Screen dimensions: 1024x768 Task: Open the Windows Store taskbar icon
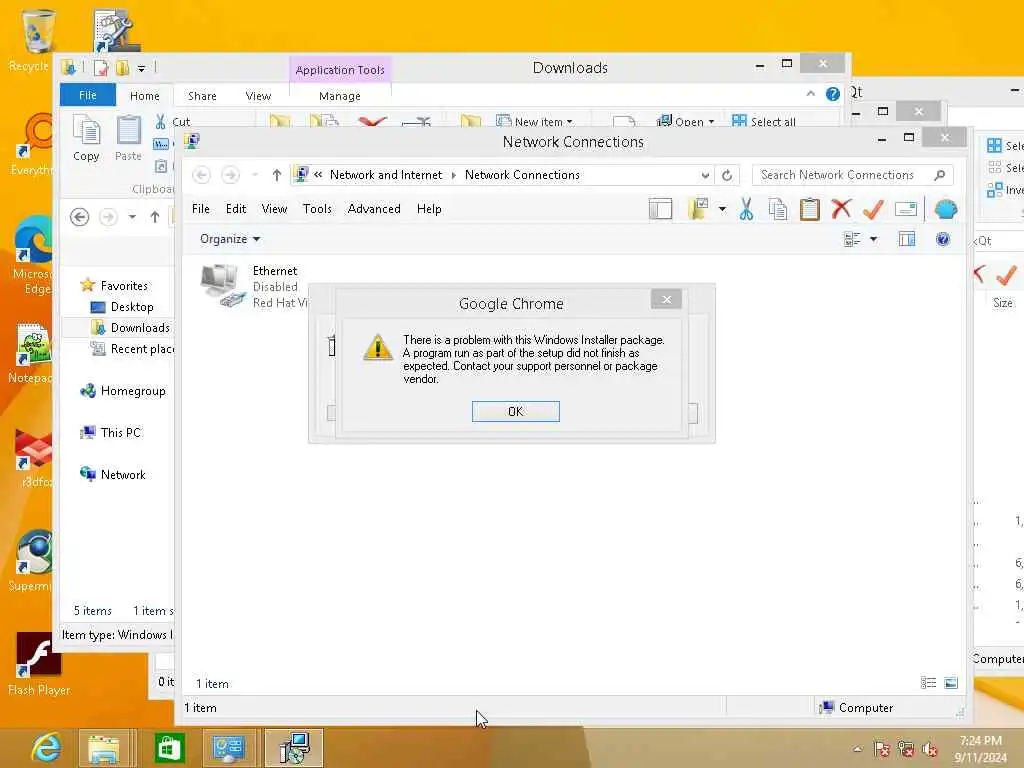[x=169, y=748]
